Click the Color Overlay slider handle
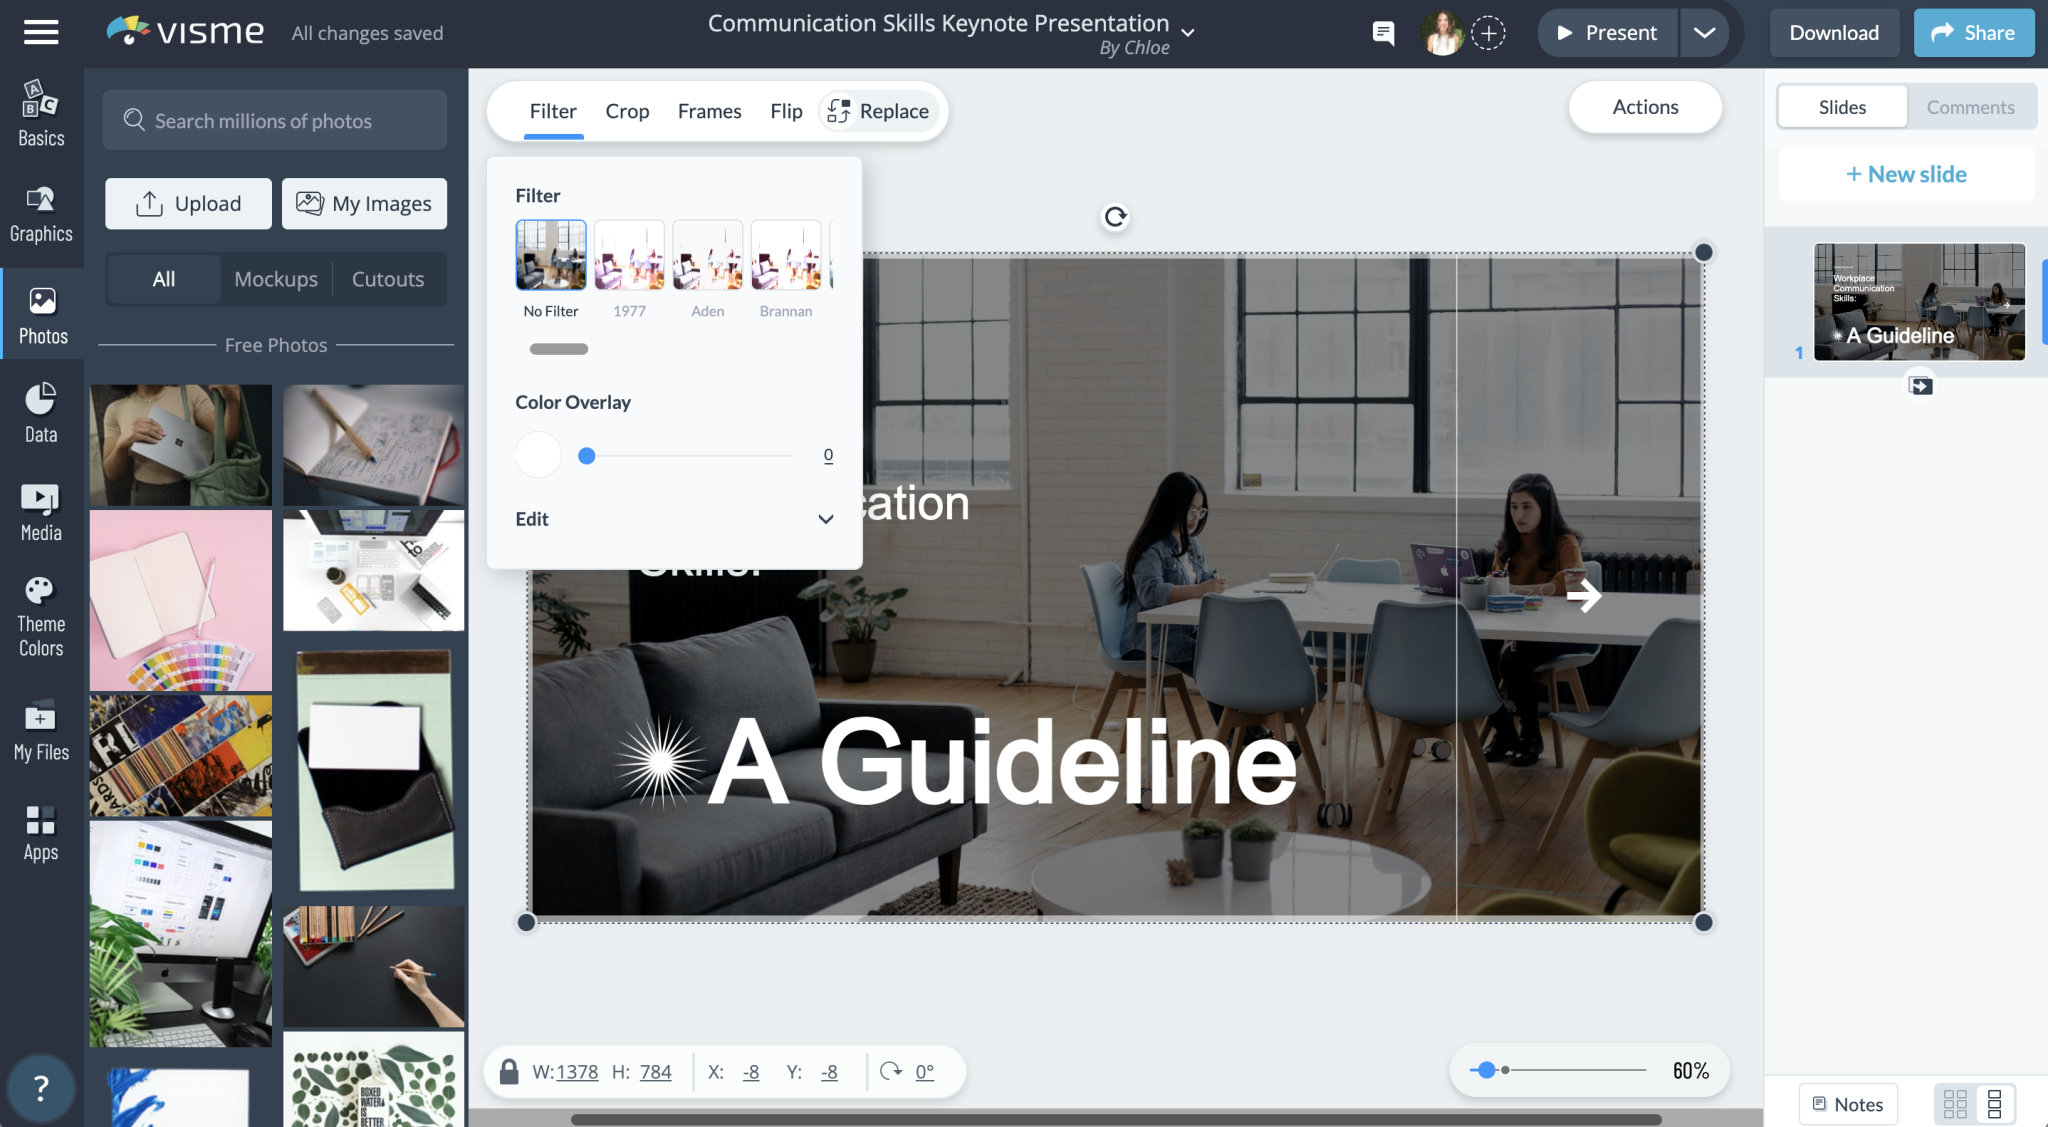 point(586,455)
